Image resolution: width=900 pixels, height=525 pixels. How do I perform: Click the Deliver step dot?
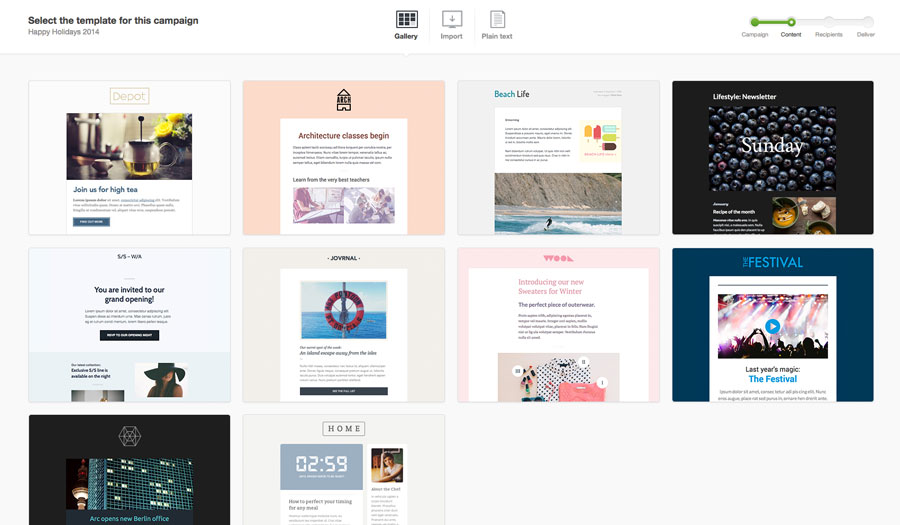point(868,22)
